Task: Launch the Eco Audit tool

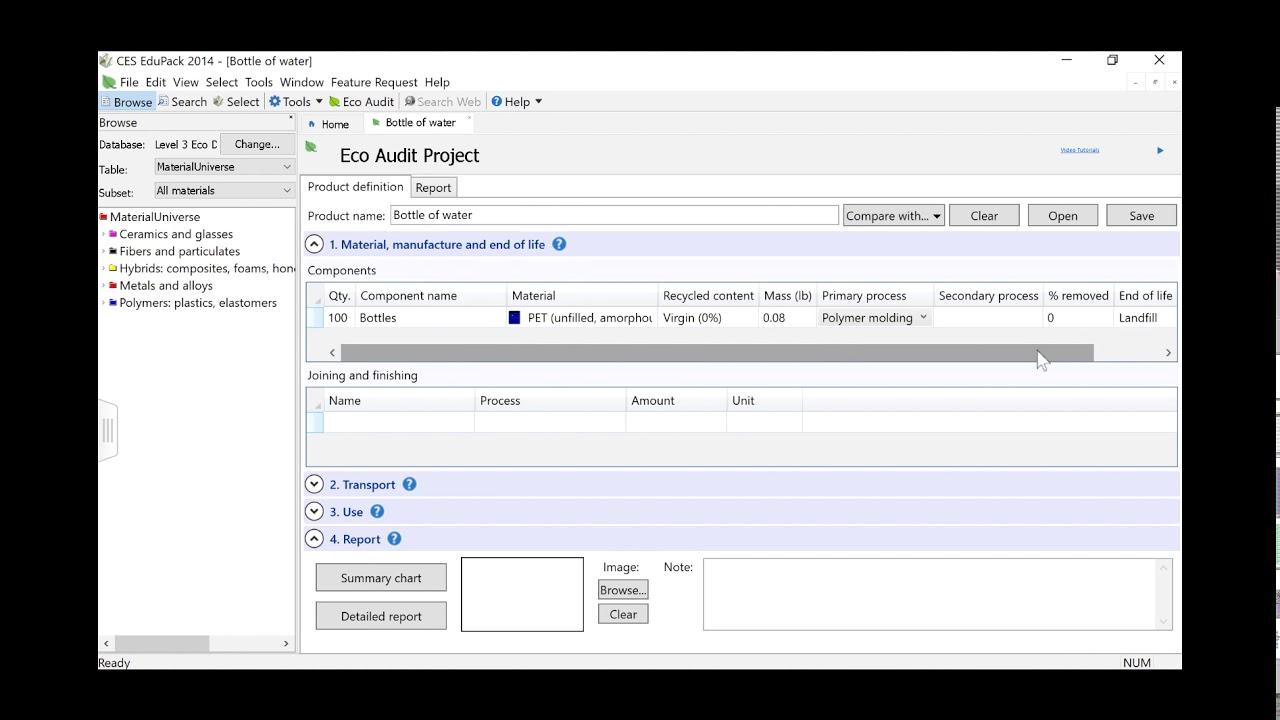Action: 362,102
